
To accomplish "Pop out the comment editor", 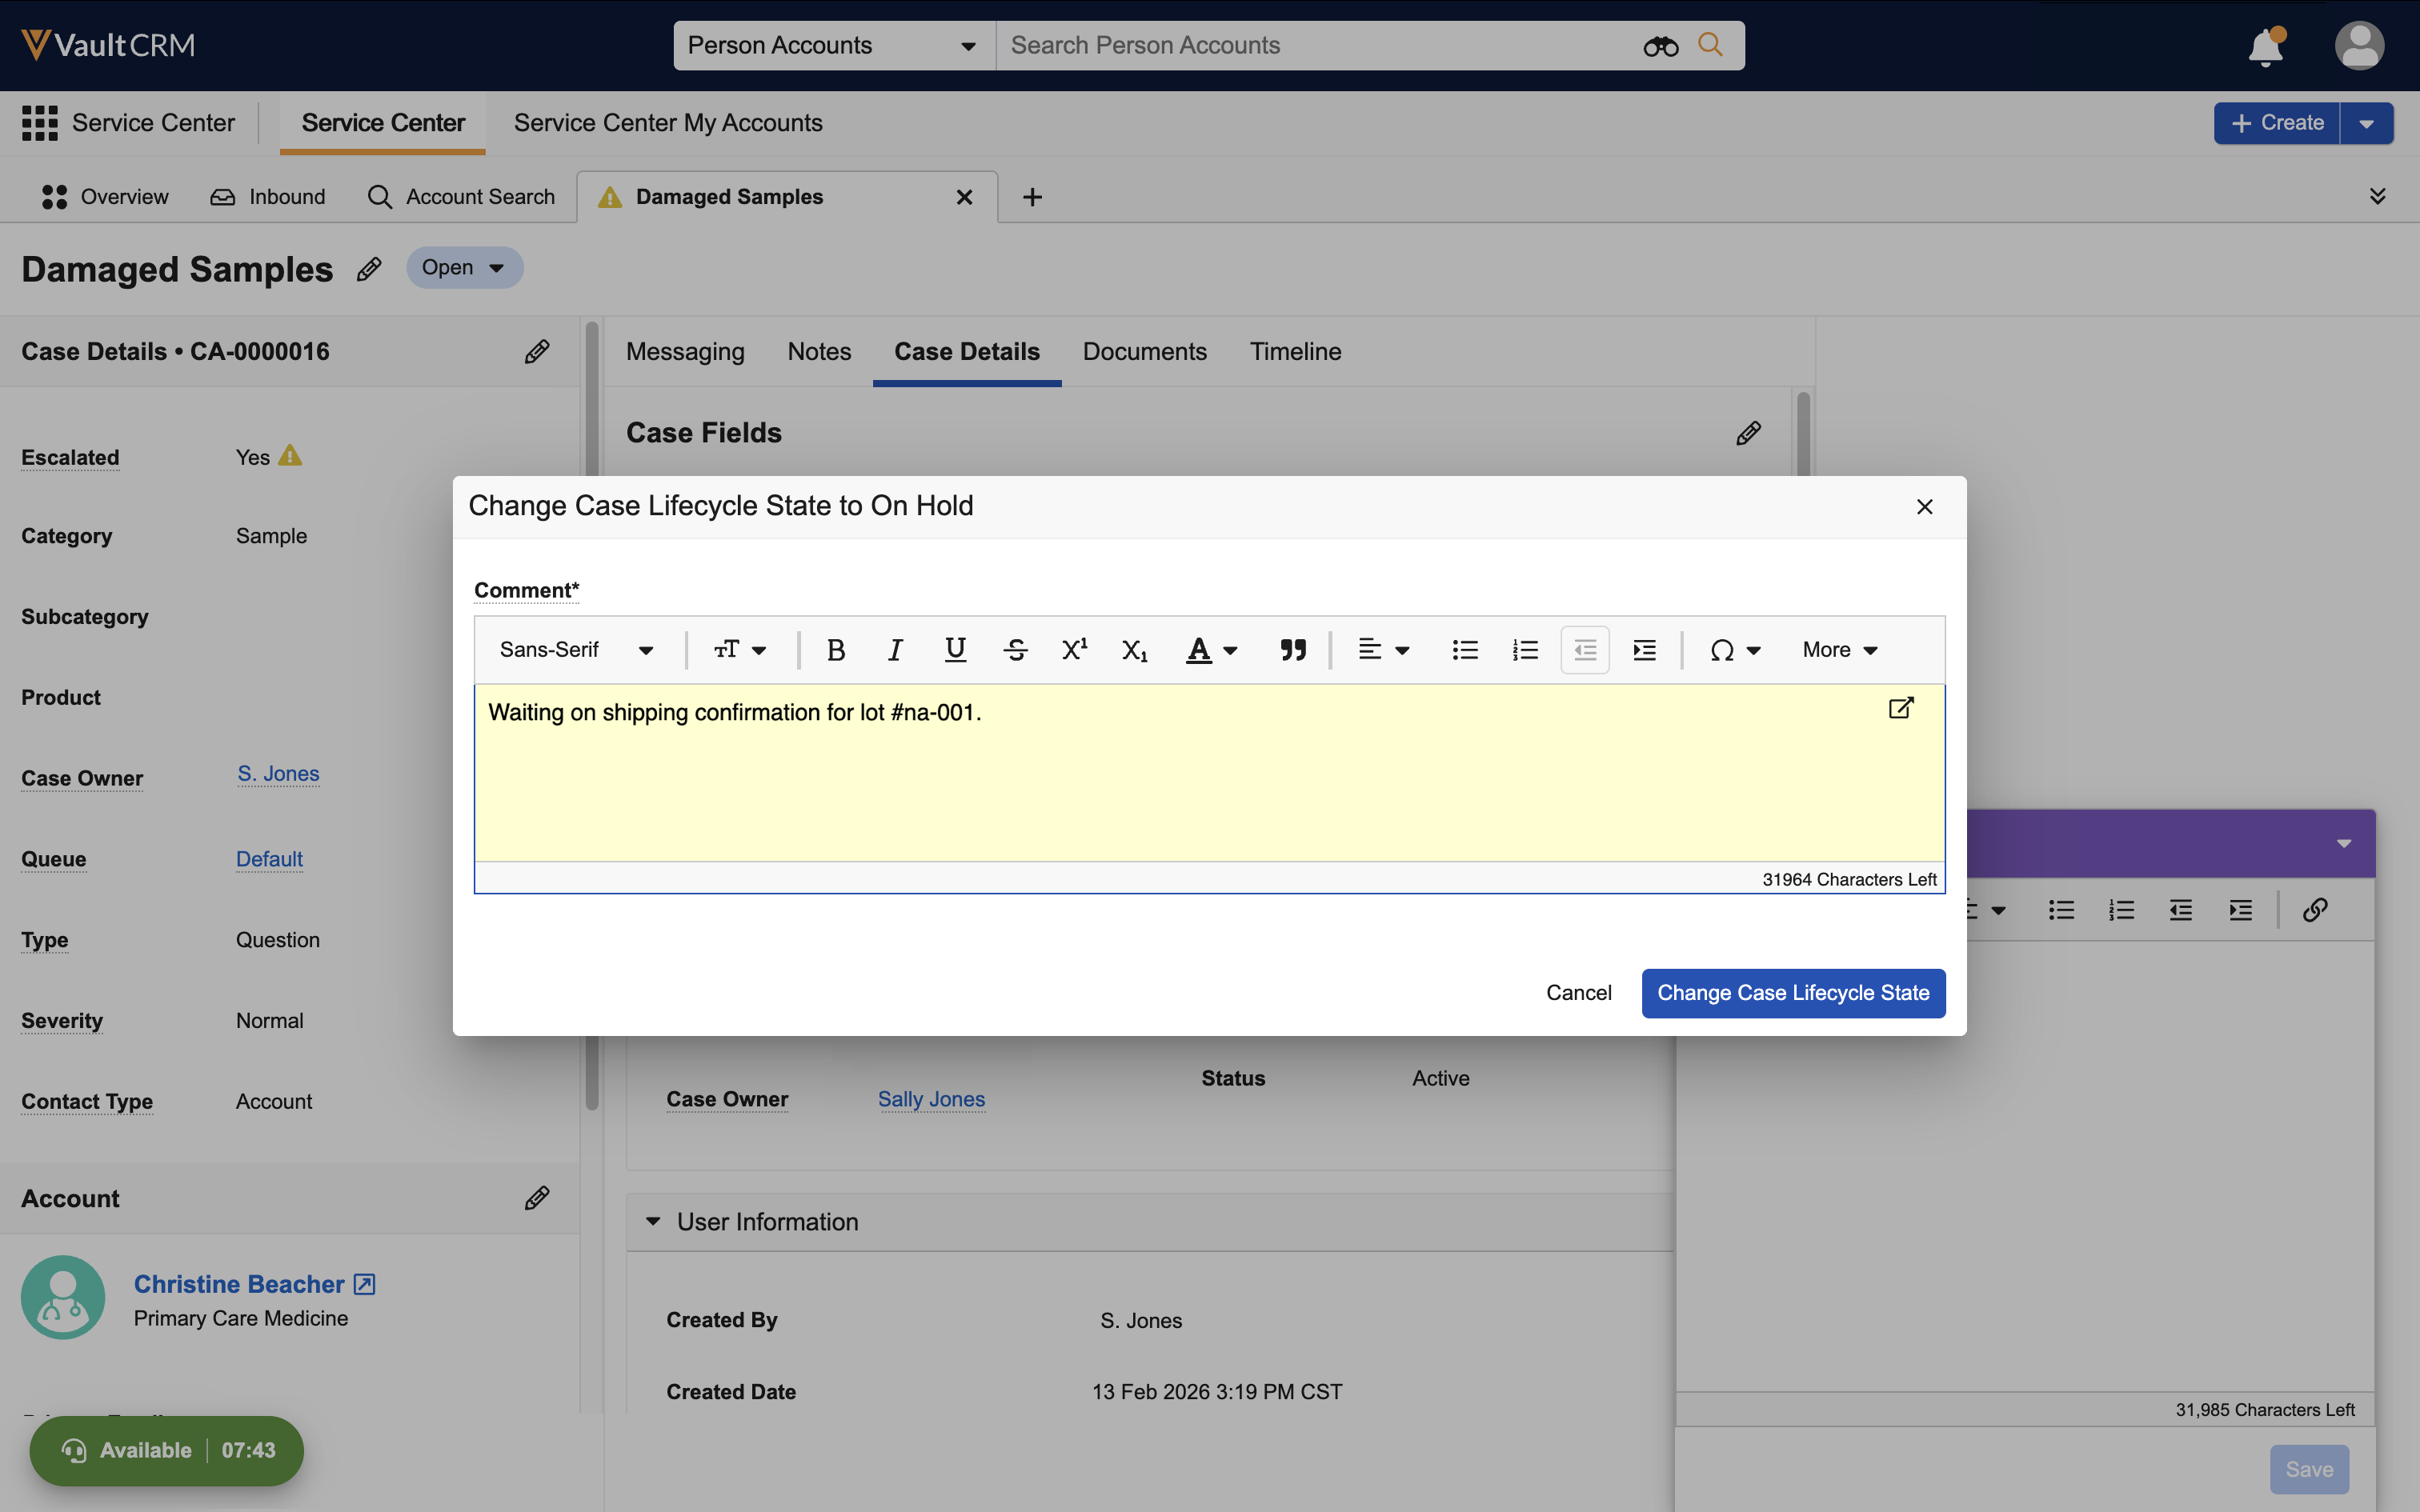I will 1900,709.
